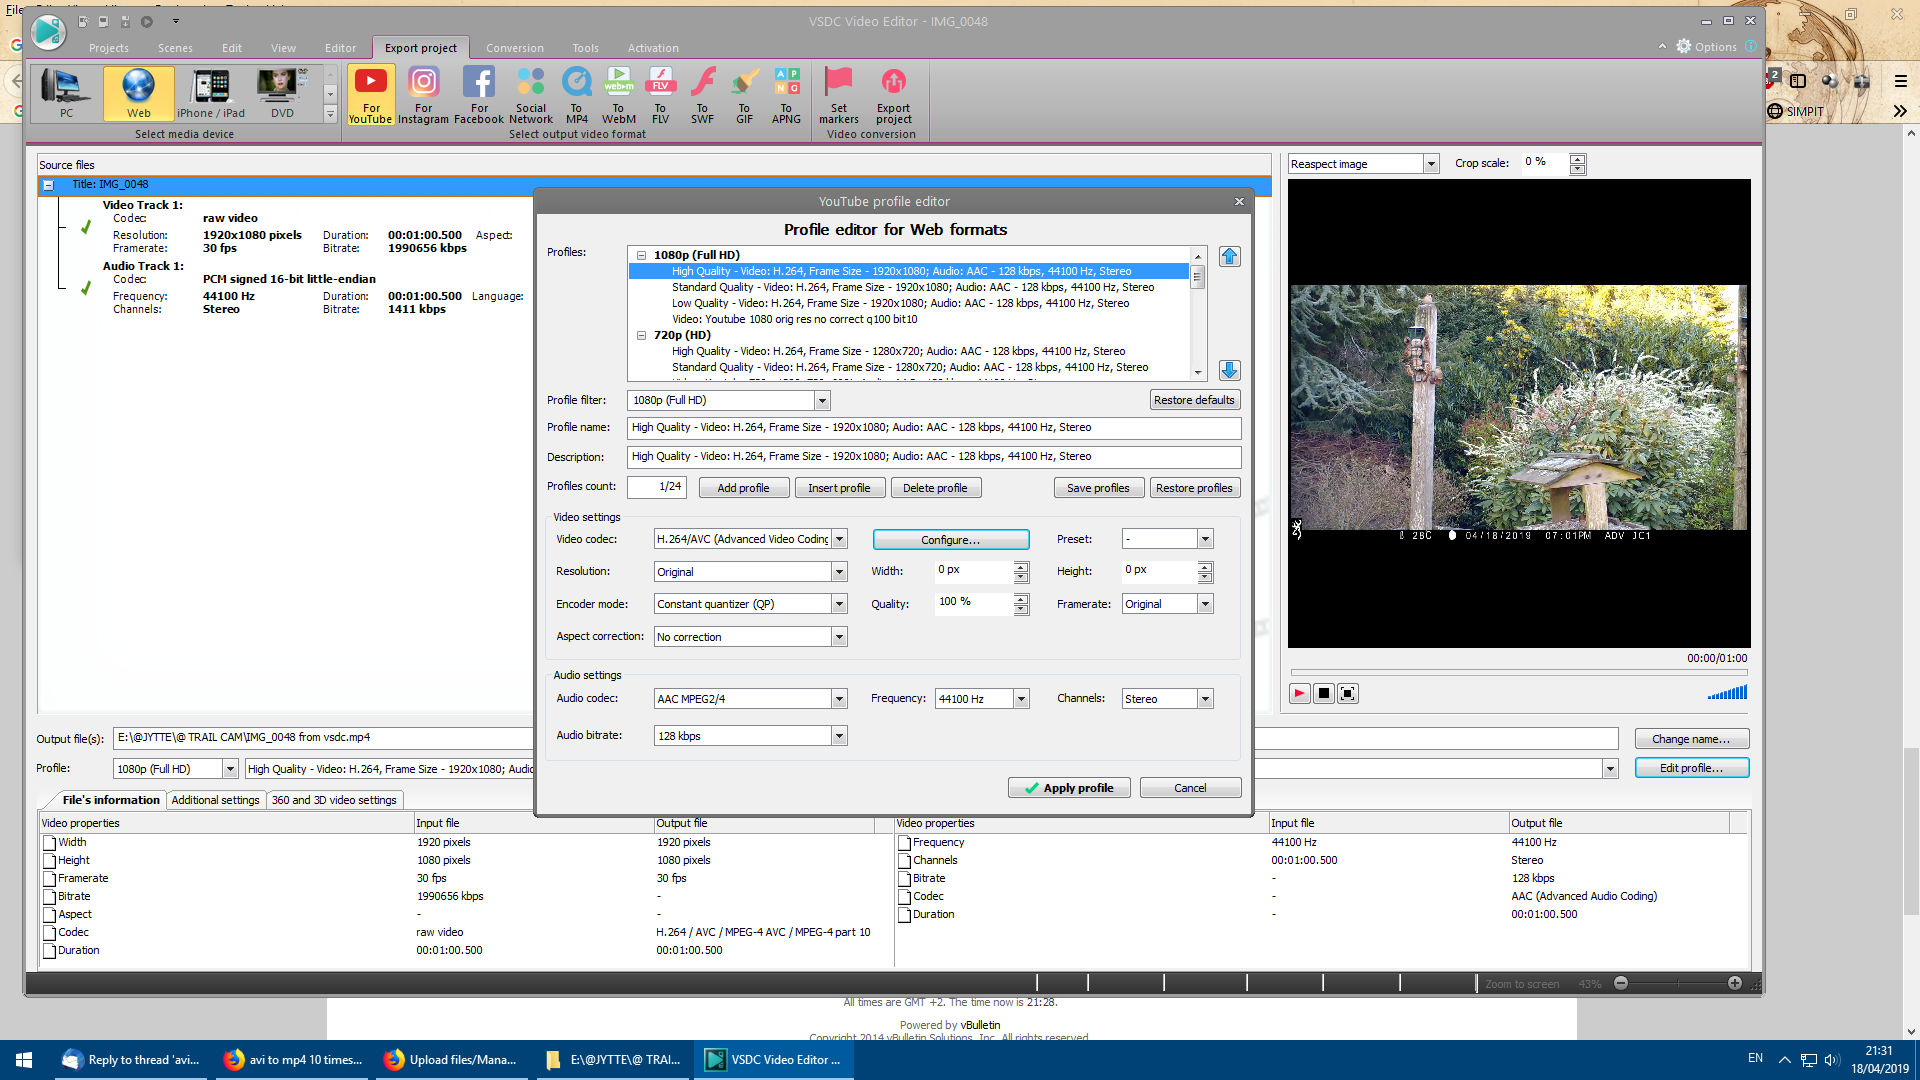
Task: Move profile up with blue arrow
Action: coord(1229,256)
